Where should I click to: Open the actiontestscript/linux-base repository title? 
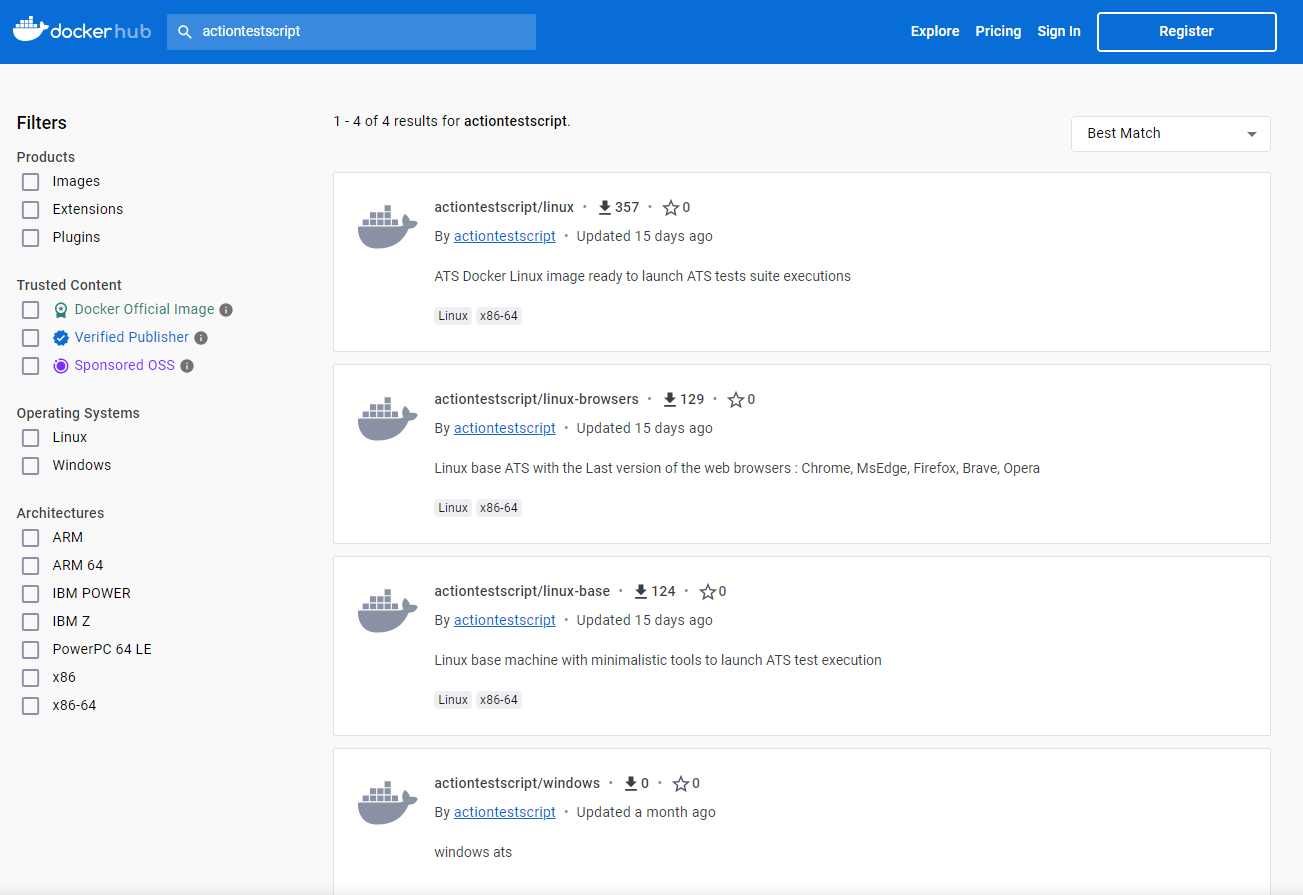[522, 591]
